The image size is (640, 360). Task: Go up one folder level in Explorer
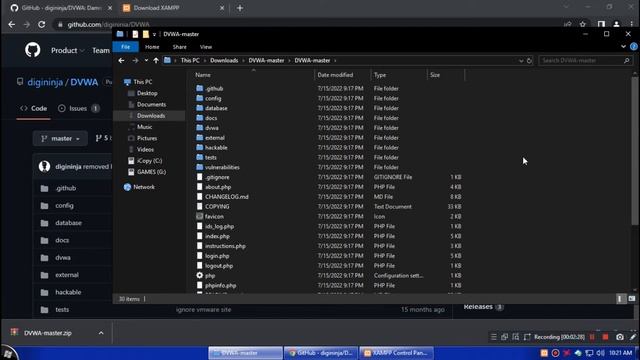(x=156, y=60)
